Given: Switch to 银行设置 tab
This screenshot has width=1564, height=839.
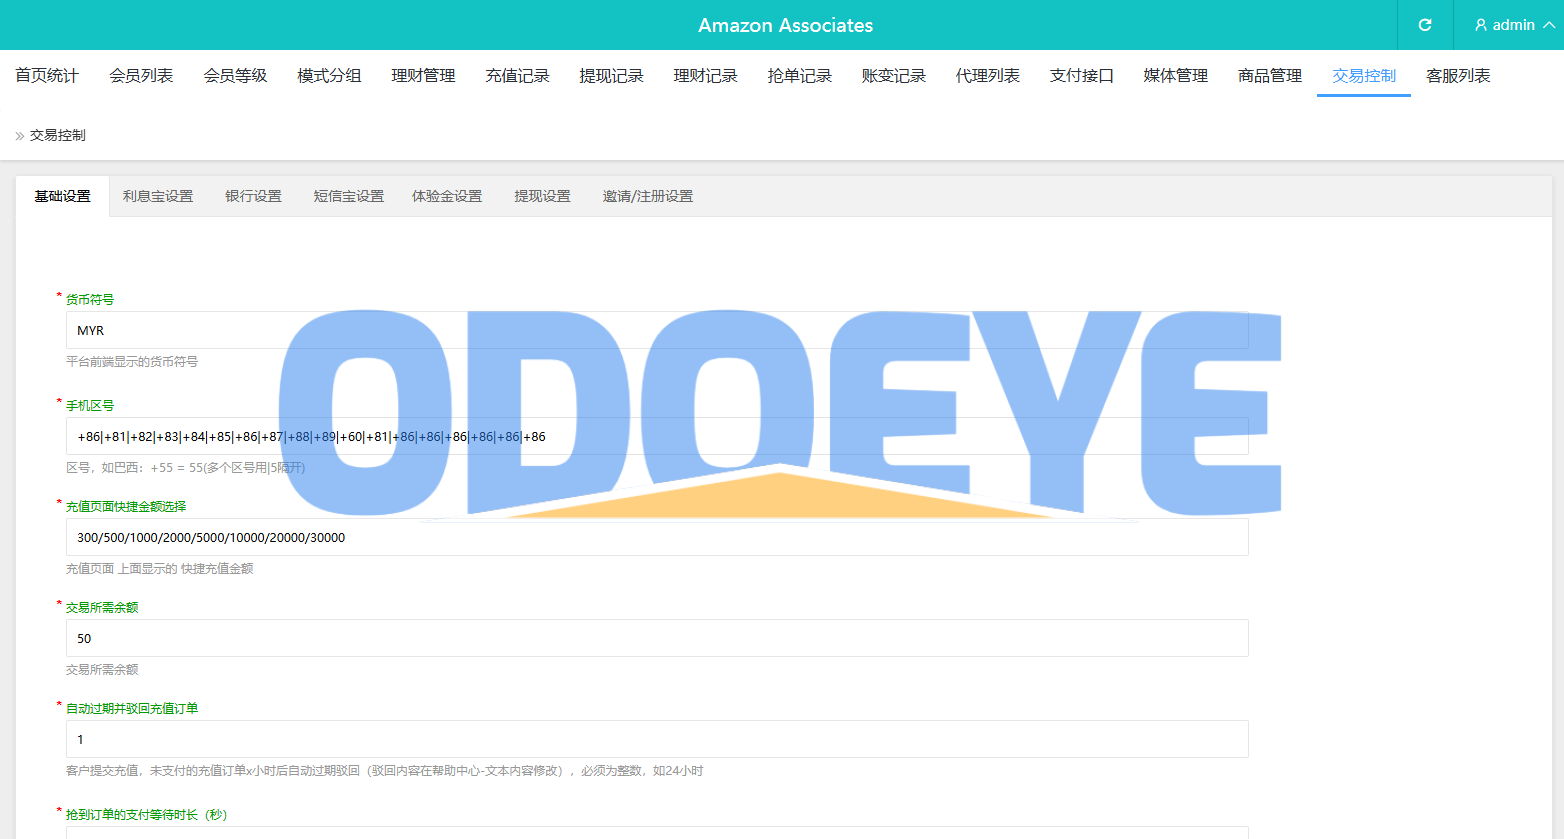Looking at the screenshot, I should 253,197.
